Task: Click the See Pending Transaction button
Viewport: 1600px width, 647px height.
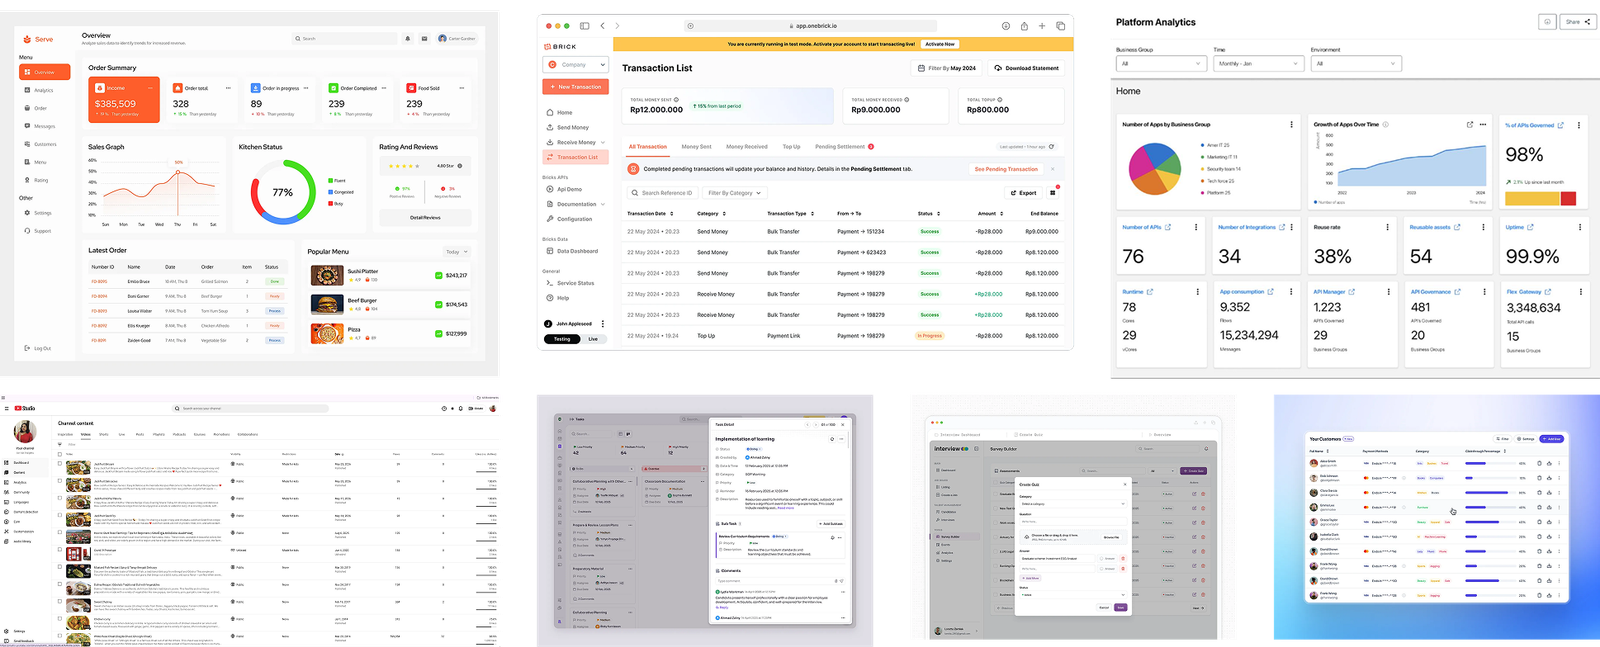Action: pyautogui.click(x=1006, y=169)
